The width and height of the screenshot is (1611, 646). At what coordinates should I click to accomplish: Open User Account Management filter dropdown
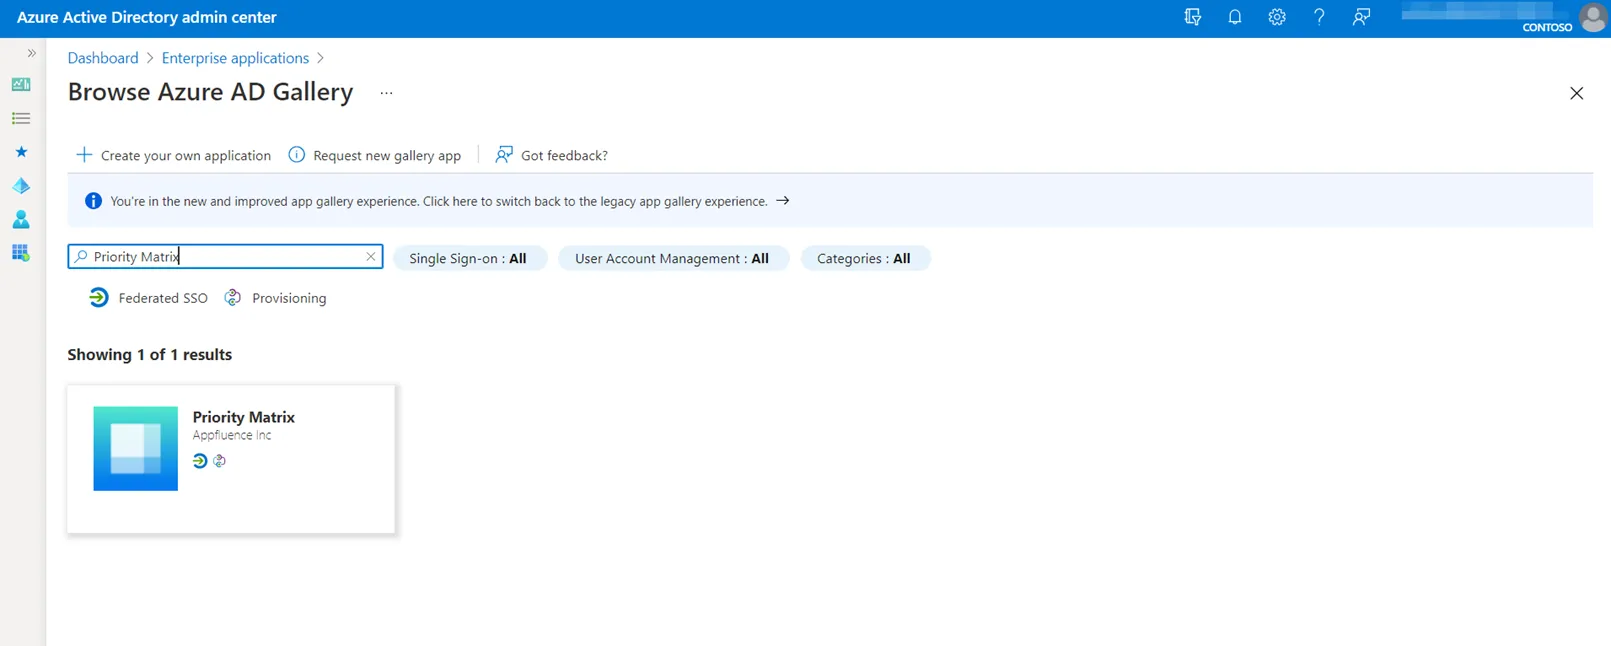click(x=672, y=258)
